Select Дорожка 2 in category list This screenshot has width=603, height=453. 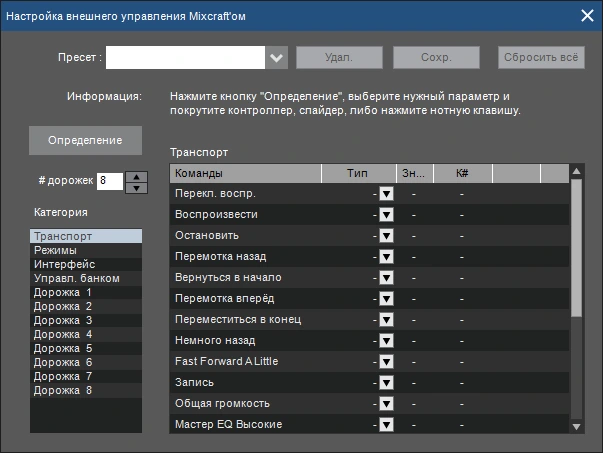[x=86, y=306]
